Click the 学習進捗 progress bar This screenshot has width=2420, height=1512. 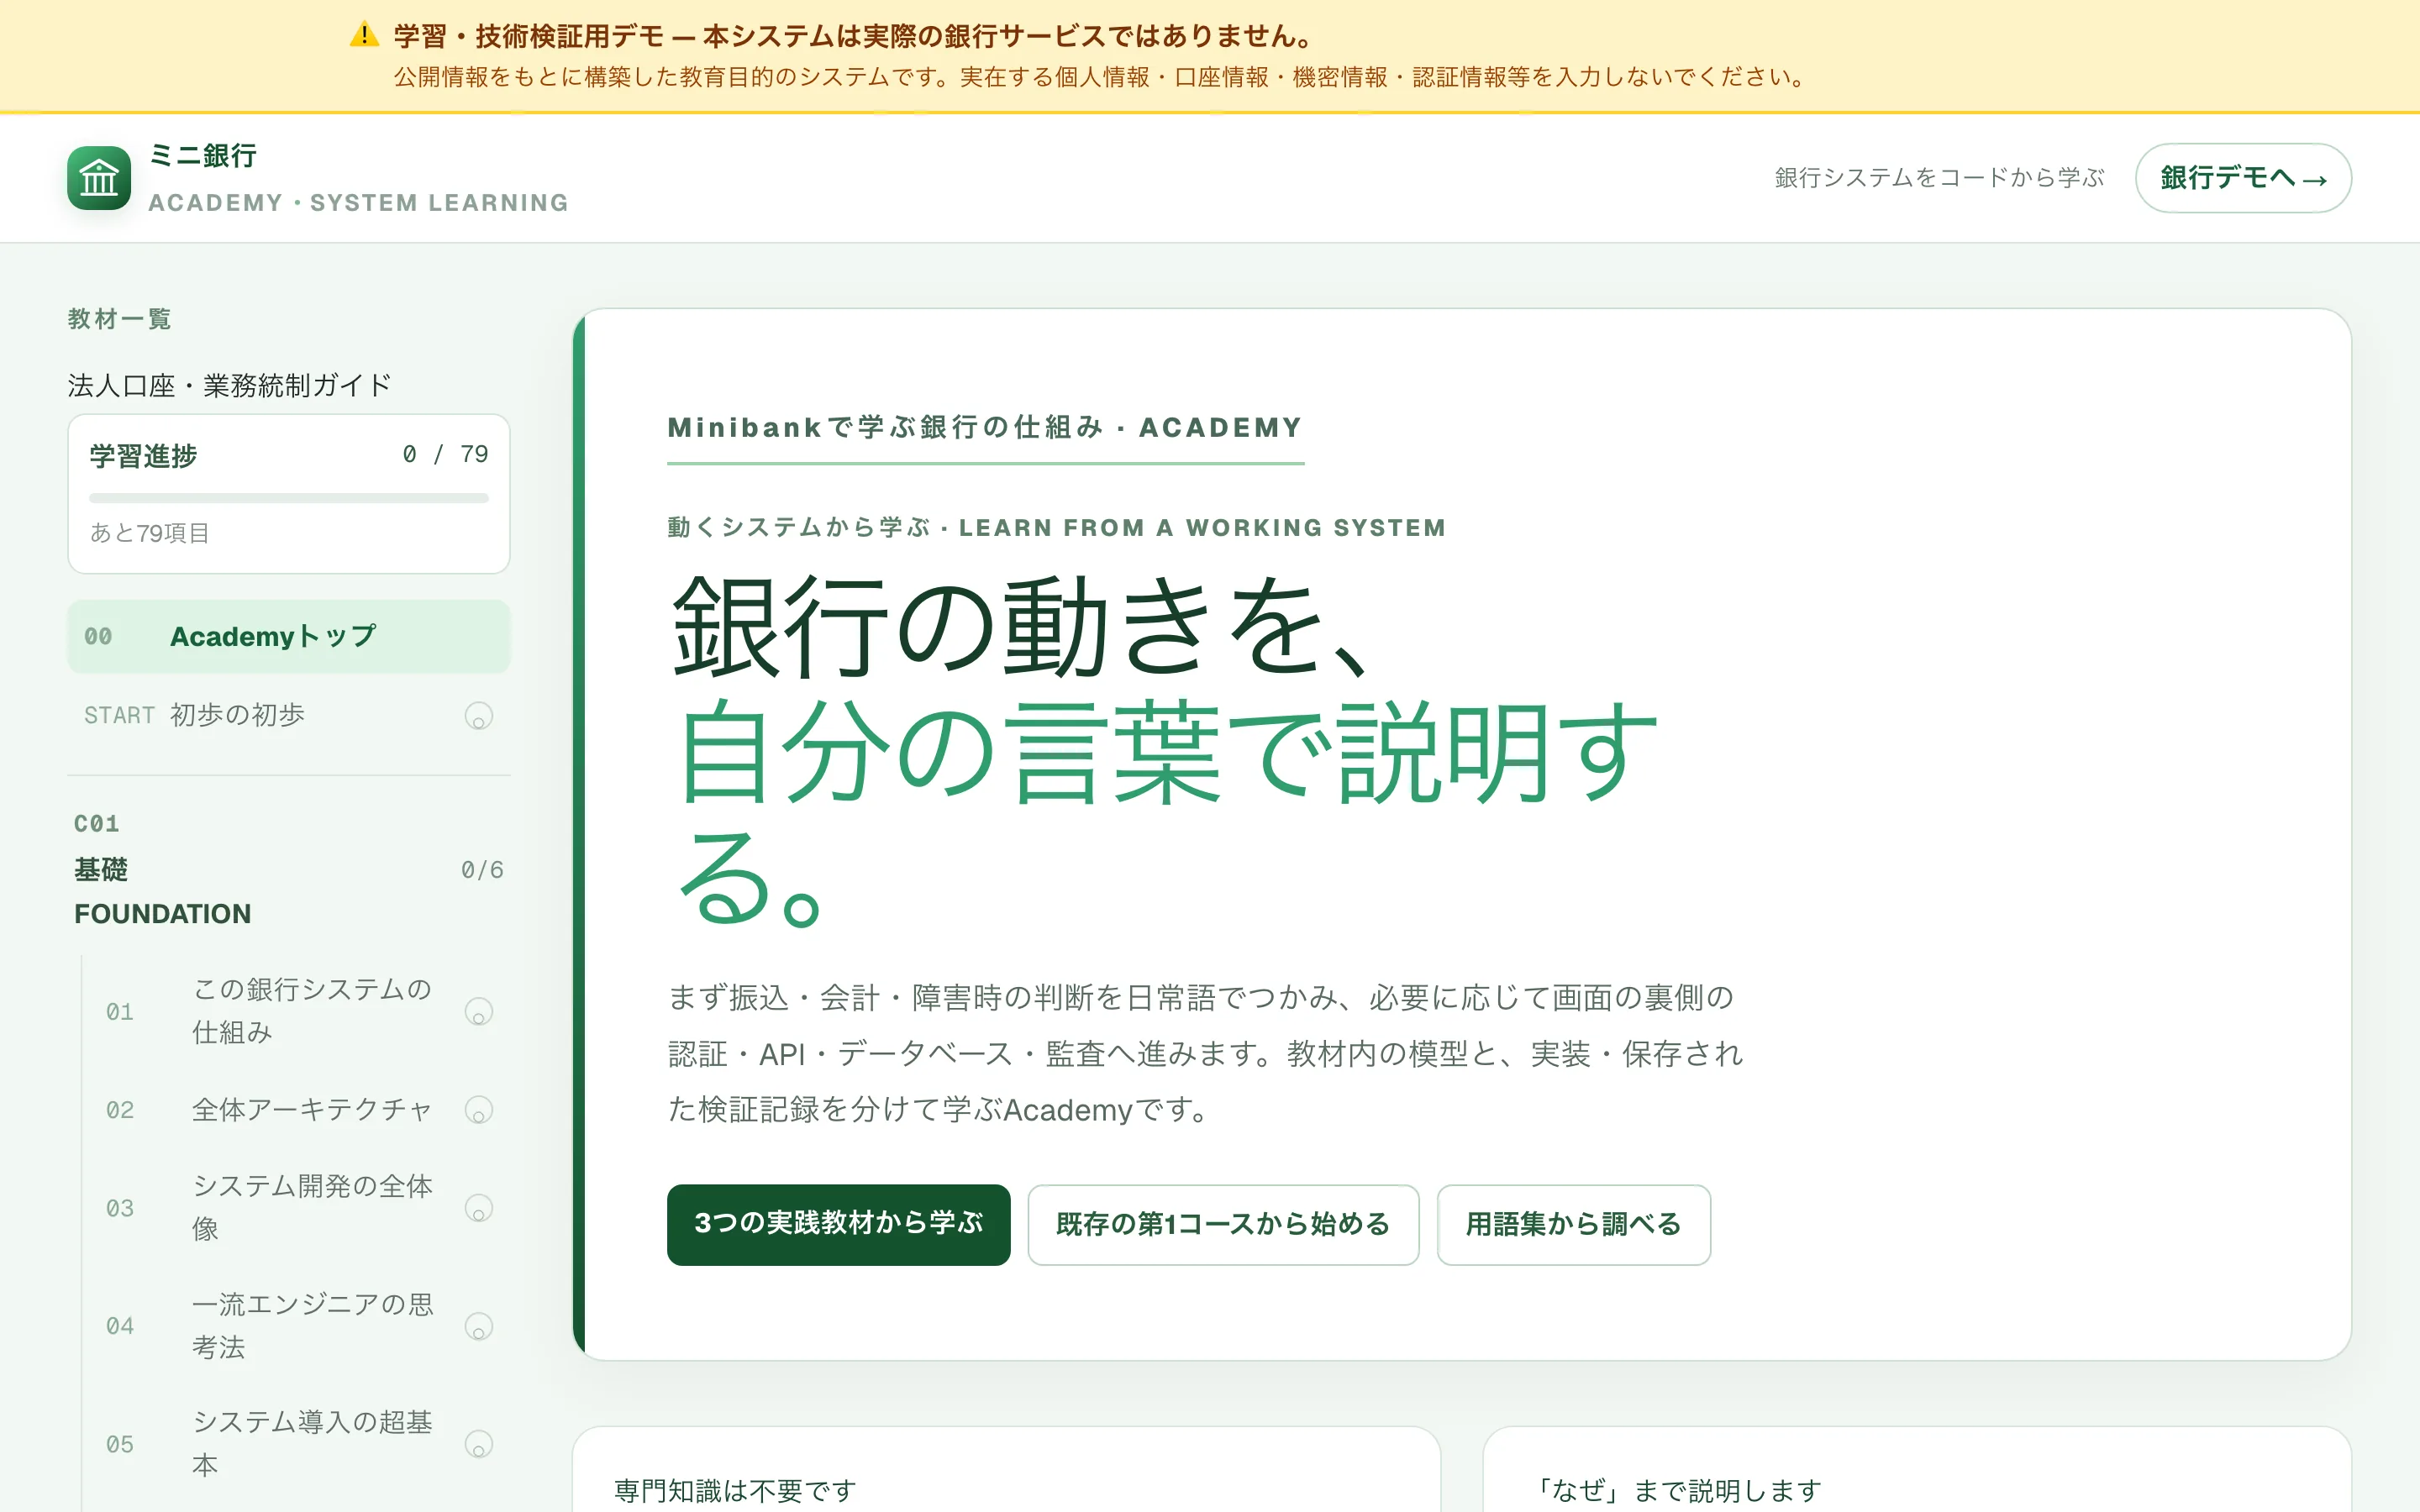tap(289, 498)
